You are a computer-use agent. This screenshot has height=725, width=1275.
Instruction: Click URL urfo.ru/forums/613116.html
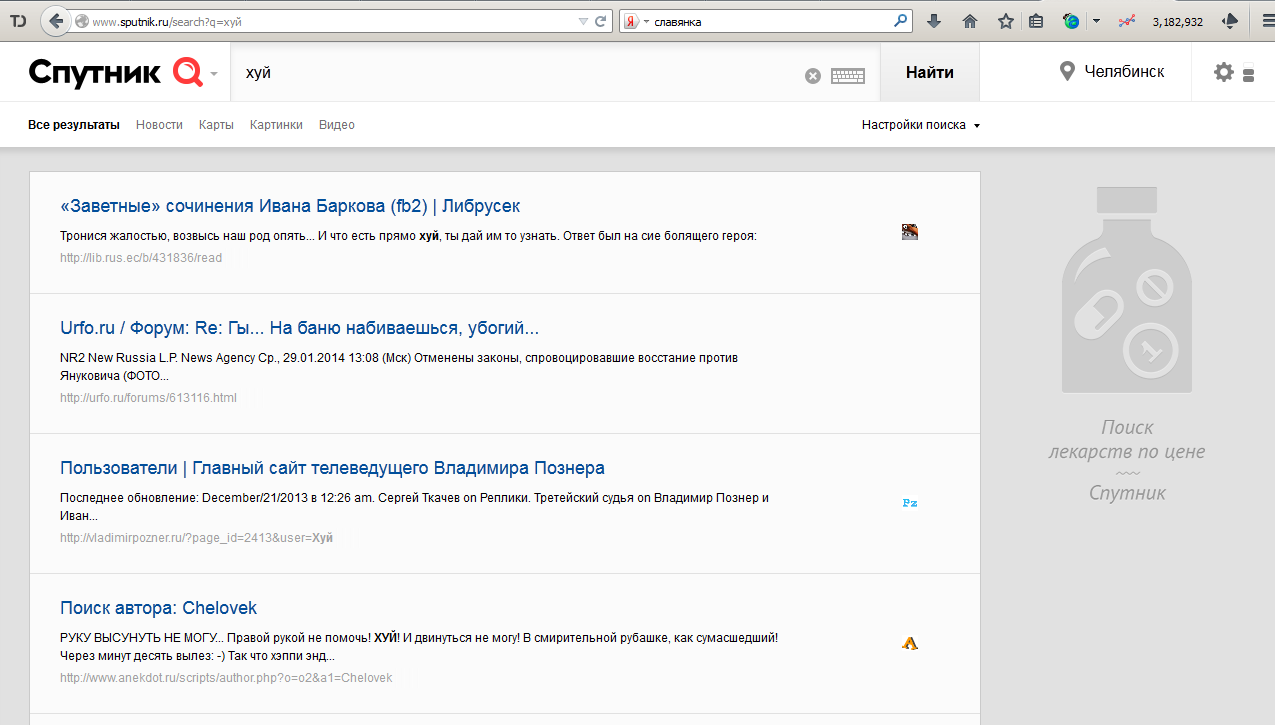148,398
